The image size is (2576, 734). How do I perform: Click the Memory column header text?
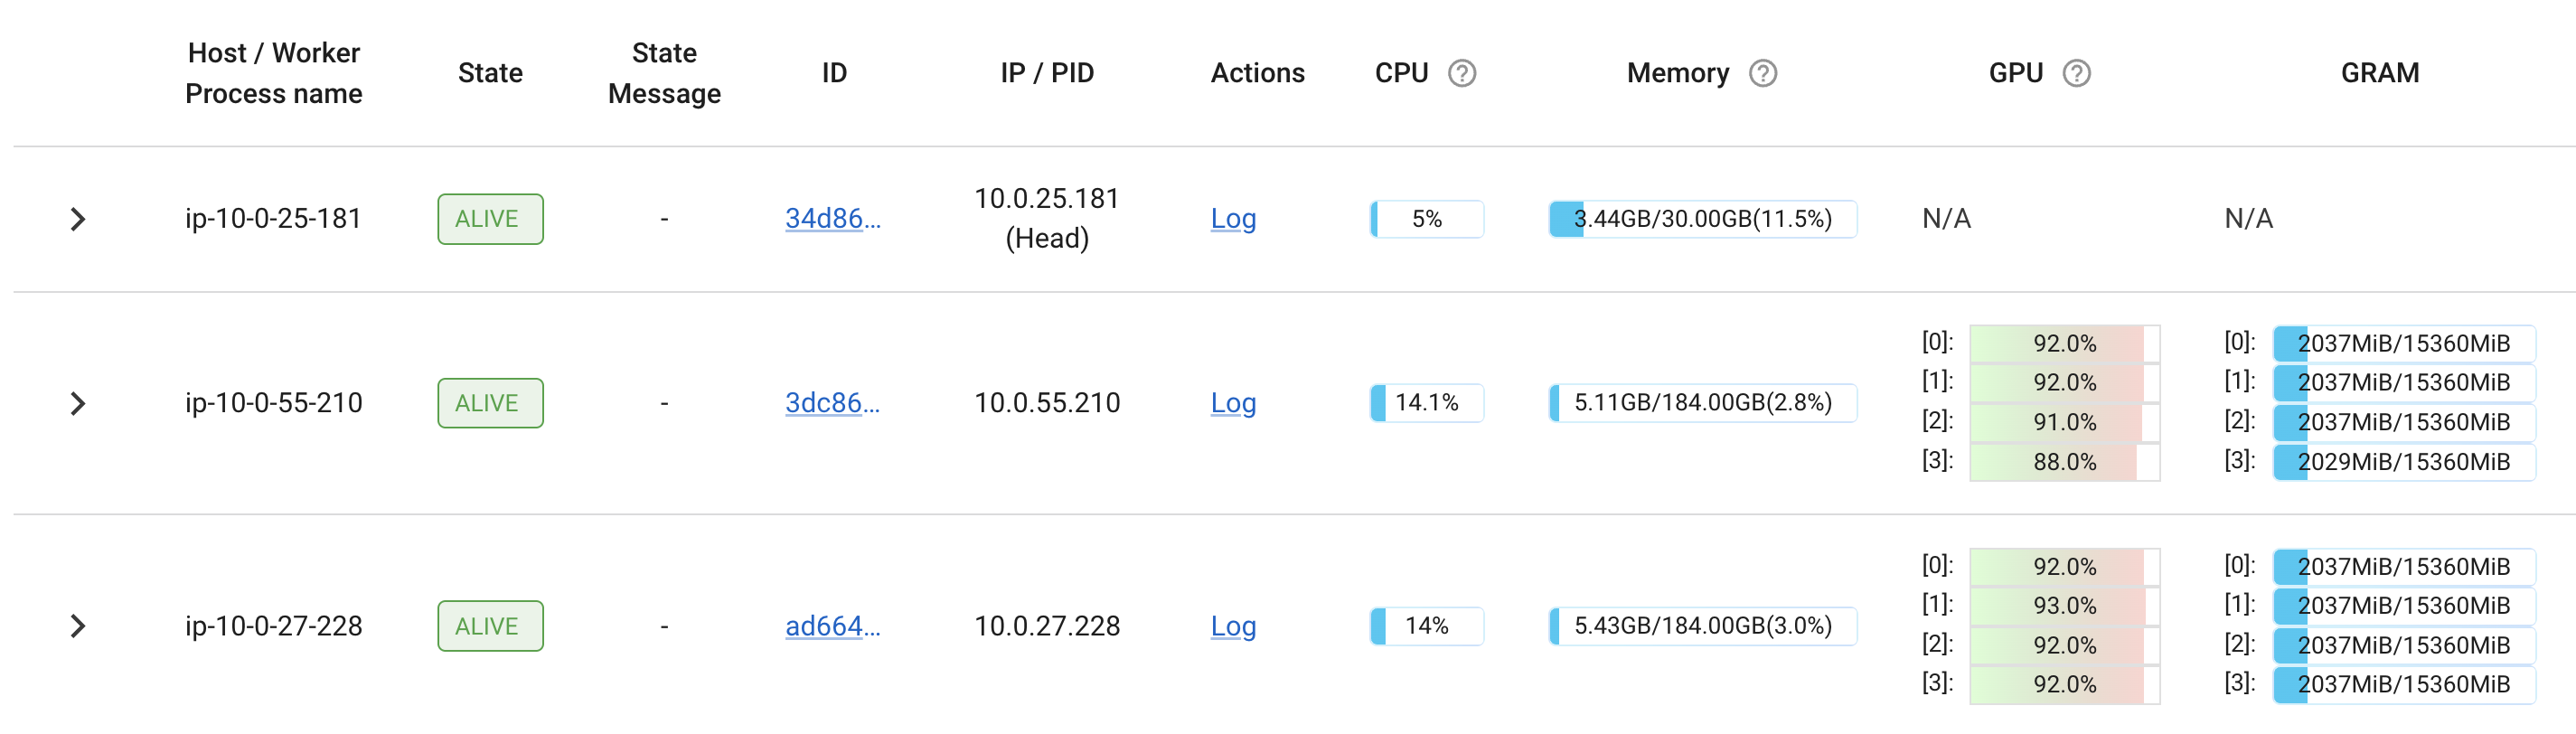point(1678,73)
